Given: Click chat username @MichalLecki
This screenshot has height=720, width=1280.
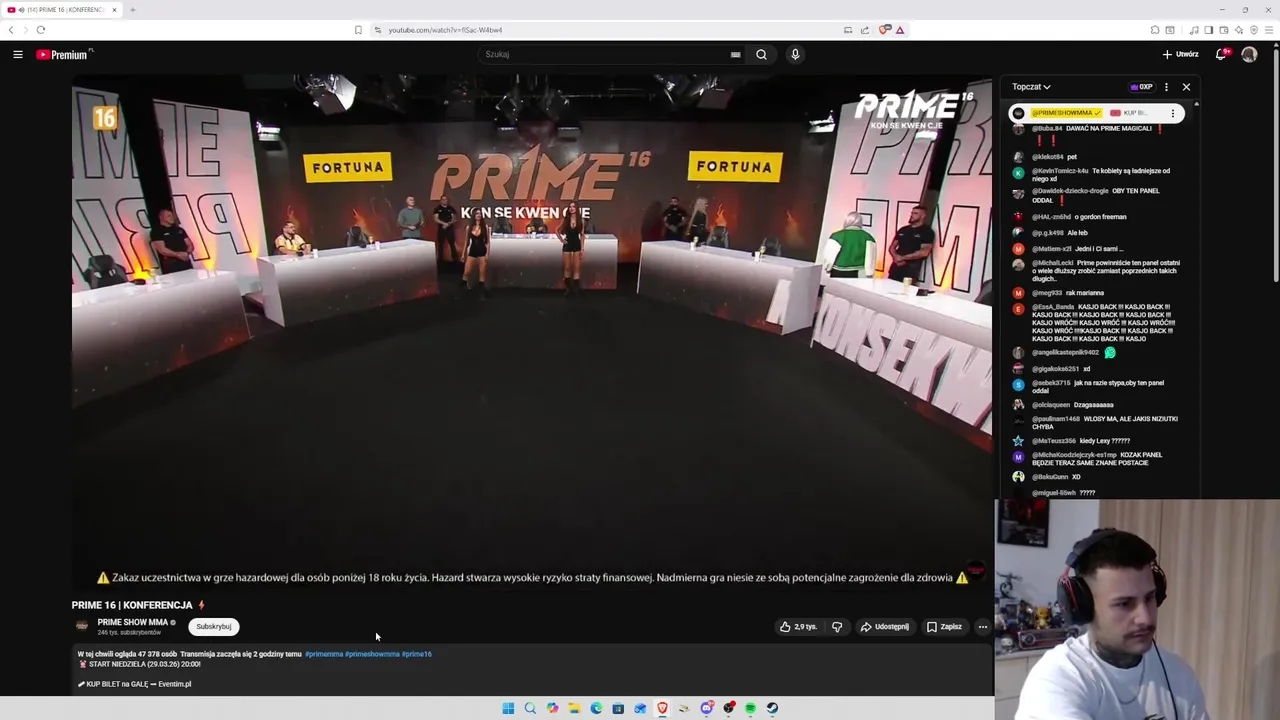Looking at the screenshot, I should click(1053, 263).
